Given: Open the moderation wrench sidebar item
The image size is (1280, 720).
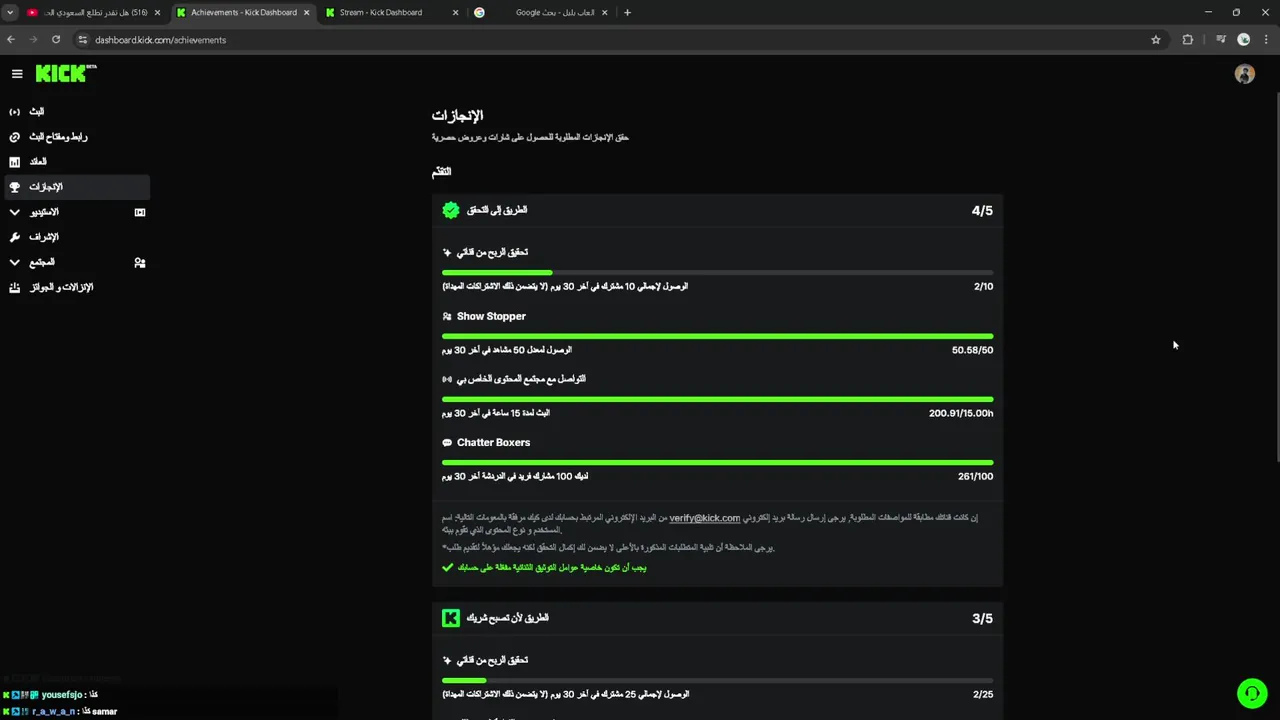Looking at the screenshot, I should point(43,237).
